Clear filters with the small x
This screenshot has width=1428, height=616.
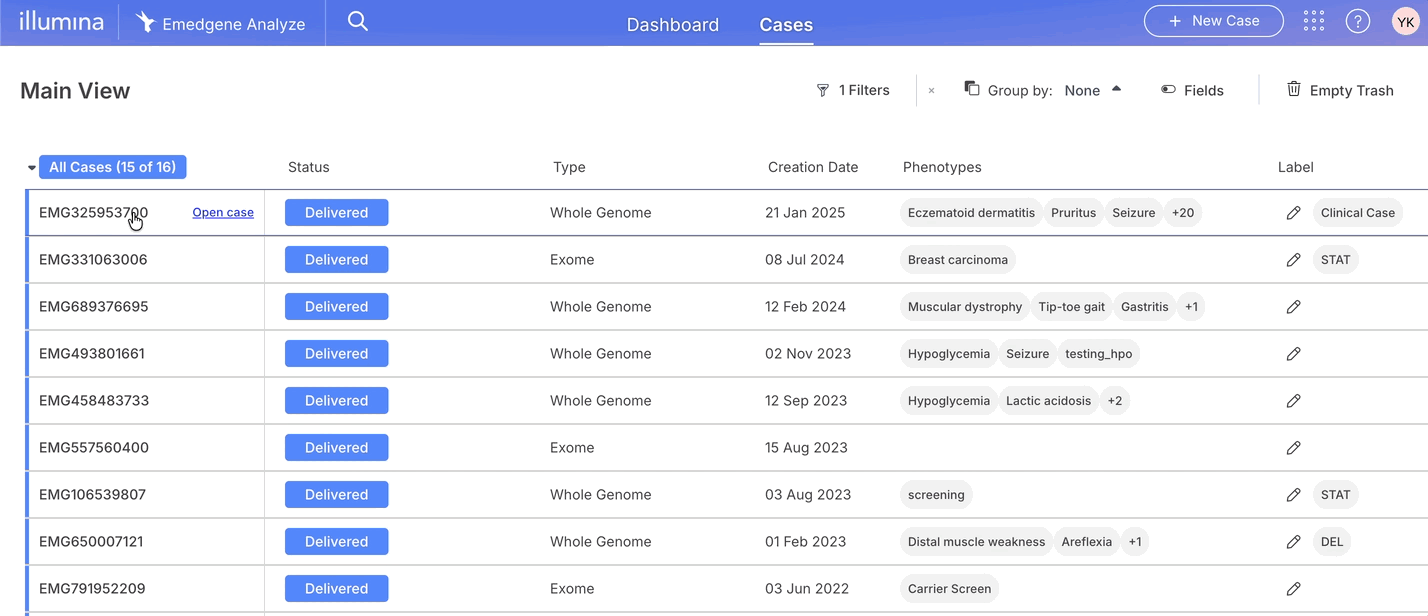[931, 90]
